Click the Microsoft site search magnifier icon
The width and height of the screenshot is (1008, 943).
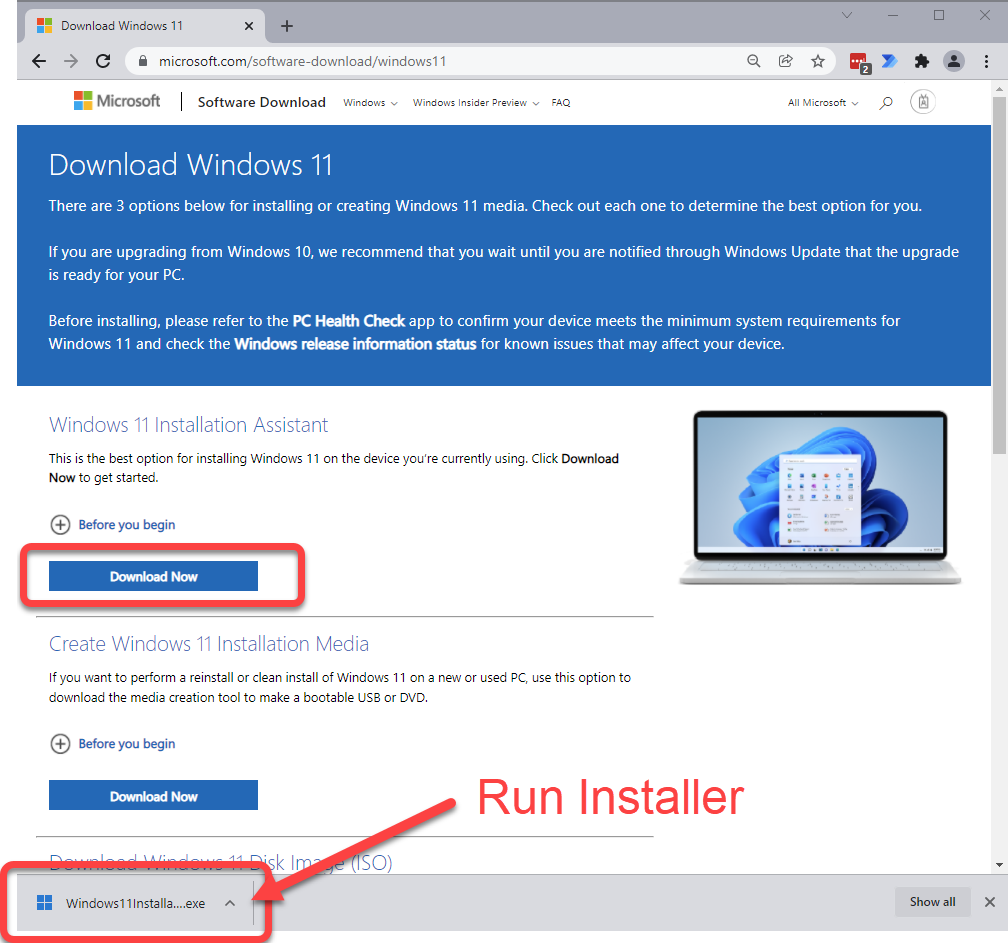click(x=886, y=102)
